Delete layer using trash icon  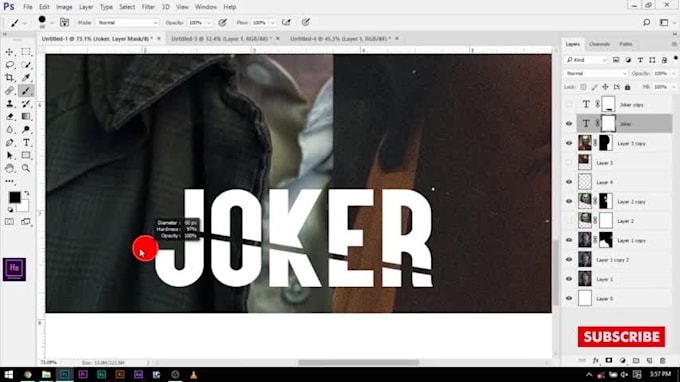[662, 360]
